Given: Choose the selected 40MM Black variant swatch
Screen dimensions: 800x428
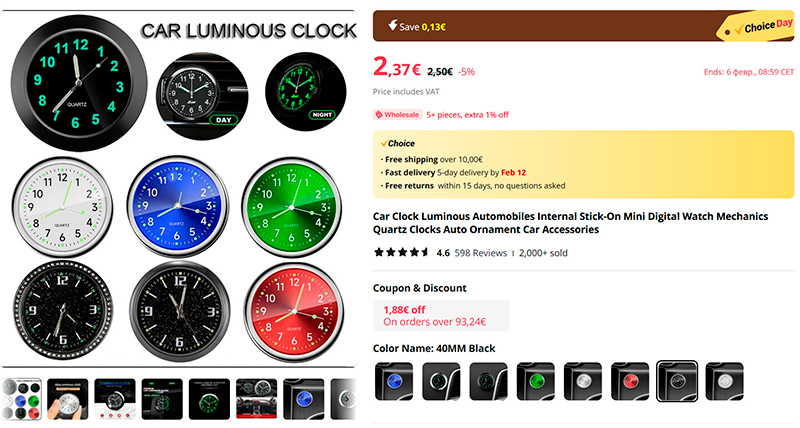Looking at the screenshot, I should [677, 381].
